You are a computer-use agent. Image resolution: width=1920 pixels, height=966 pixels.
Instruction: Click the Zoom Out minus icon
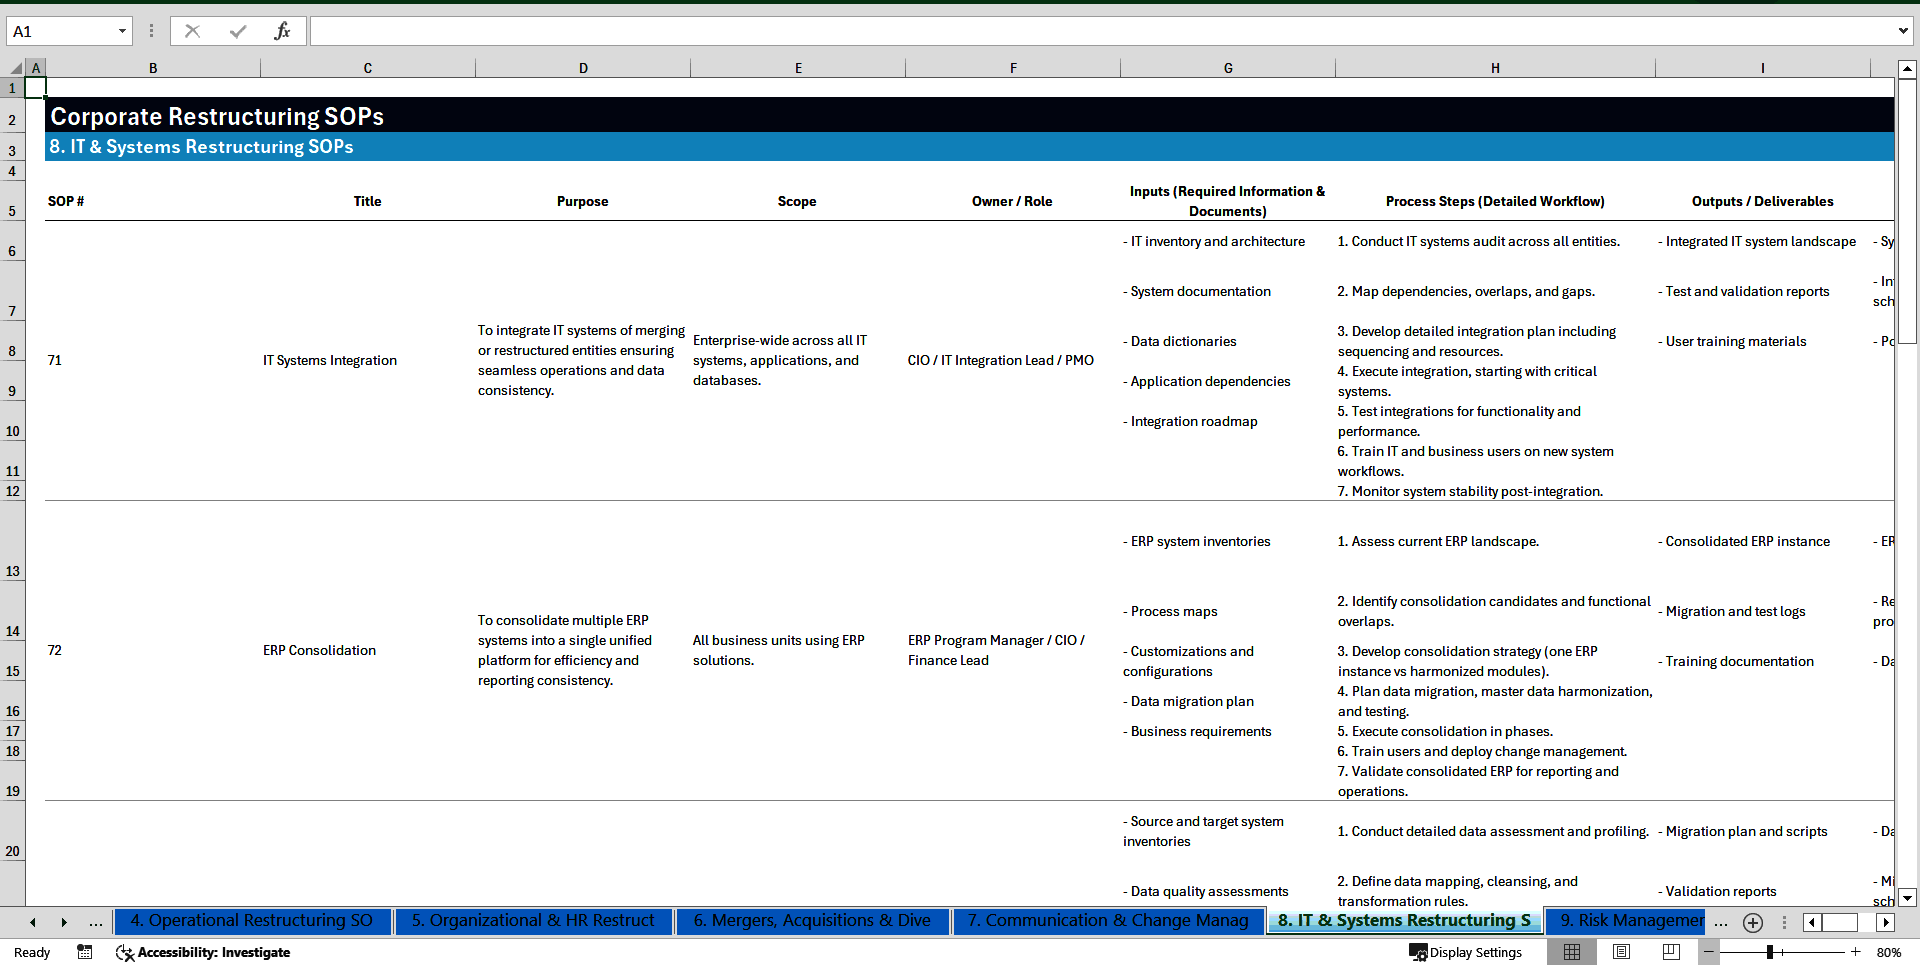[1709, 952]
